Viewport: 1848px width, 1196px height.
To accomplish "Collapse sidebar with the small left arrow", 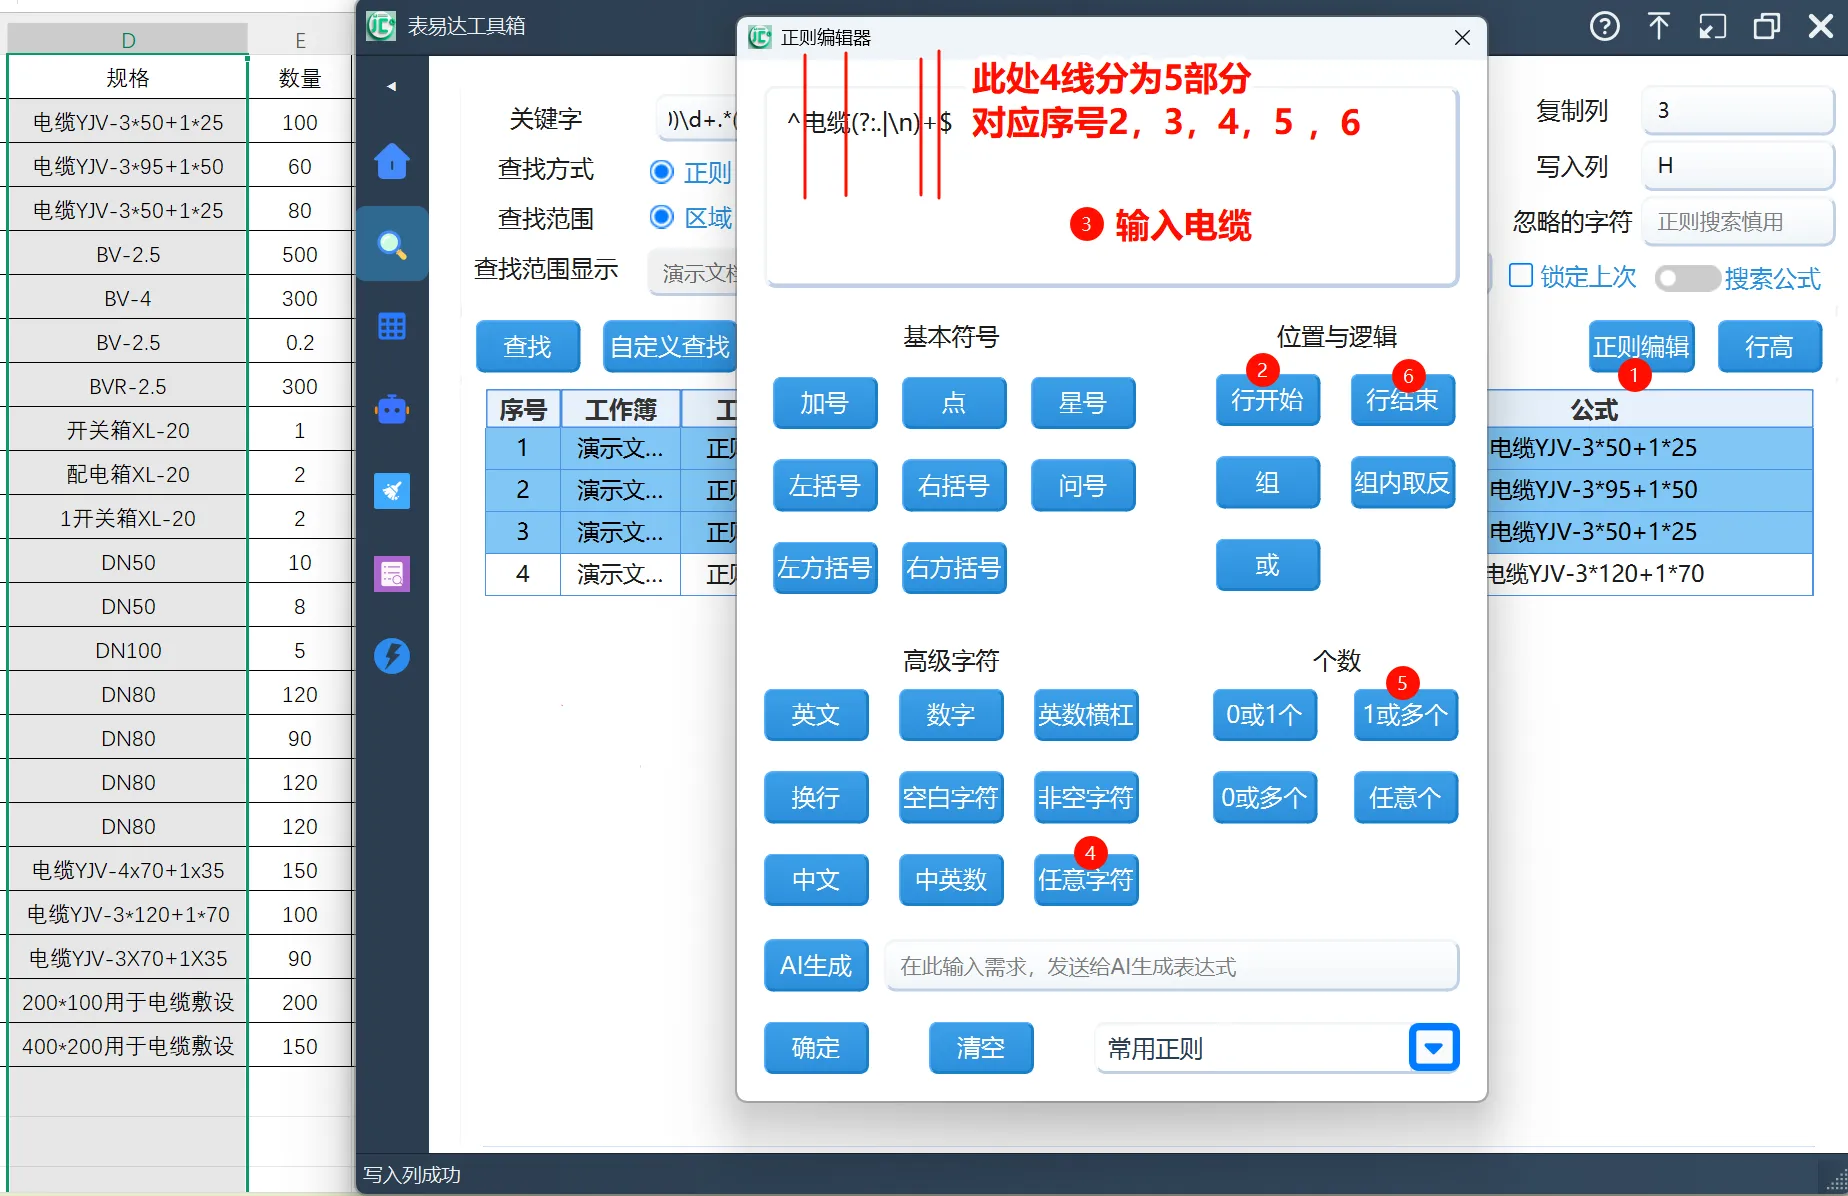I will (x=392, y=86).
